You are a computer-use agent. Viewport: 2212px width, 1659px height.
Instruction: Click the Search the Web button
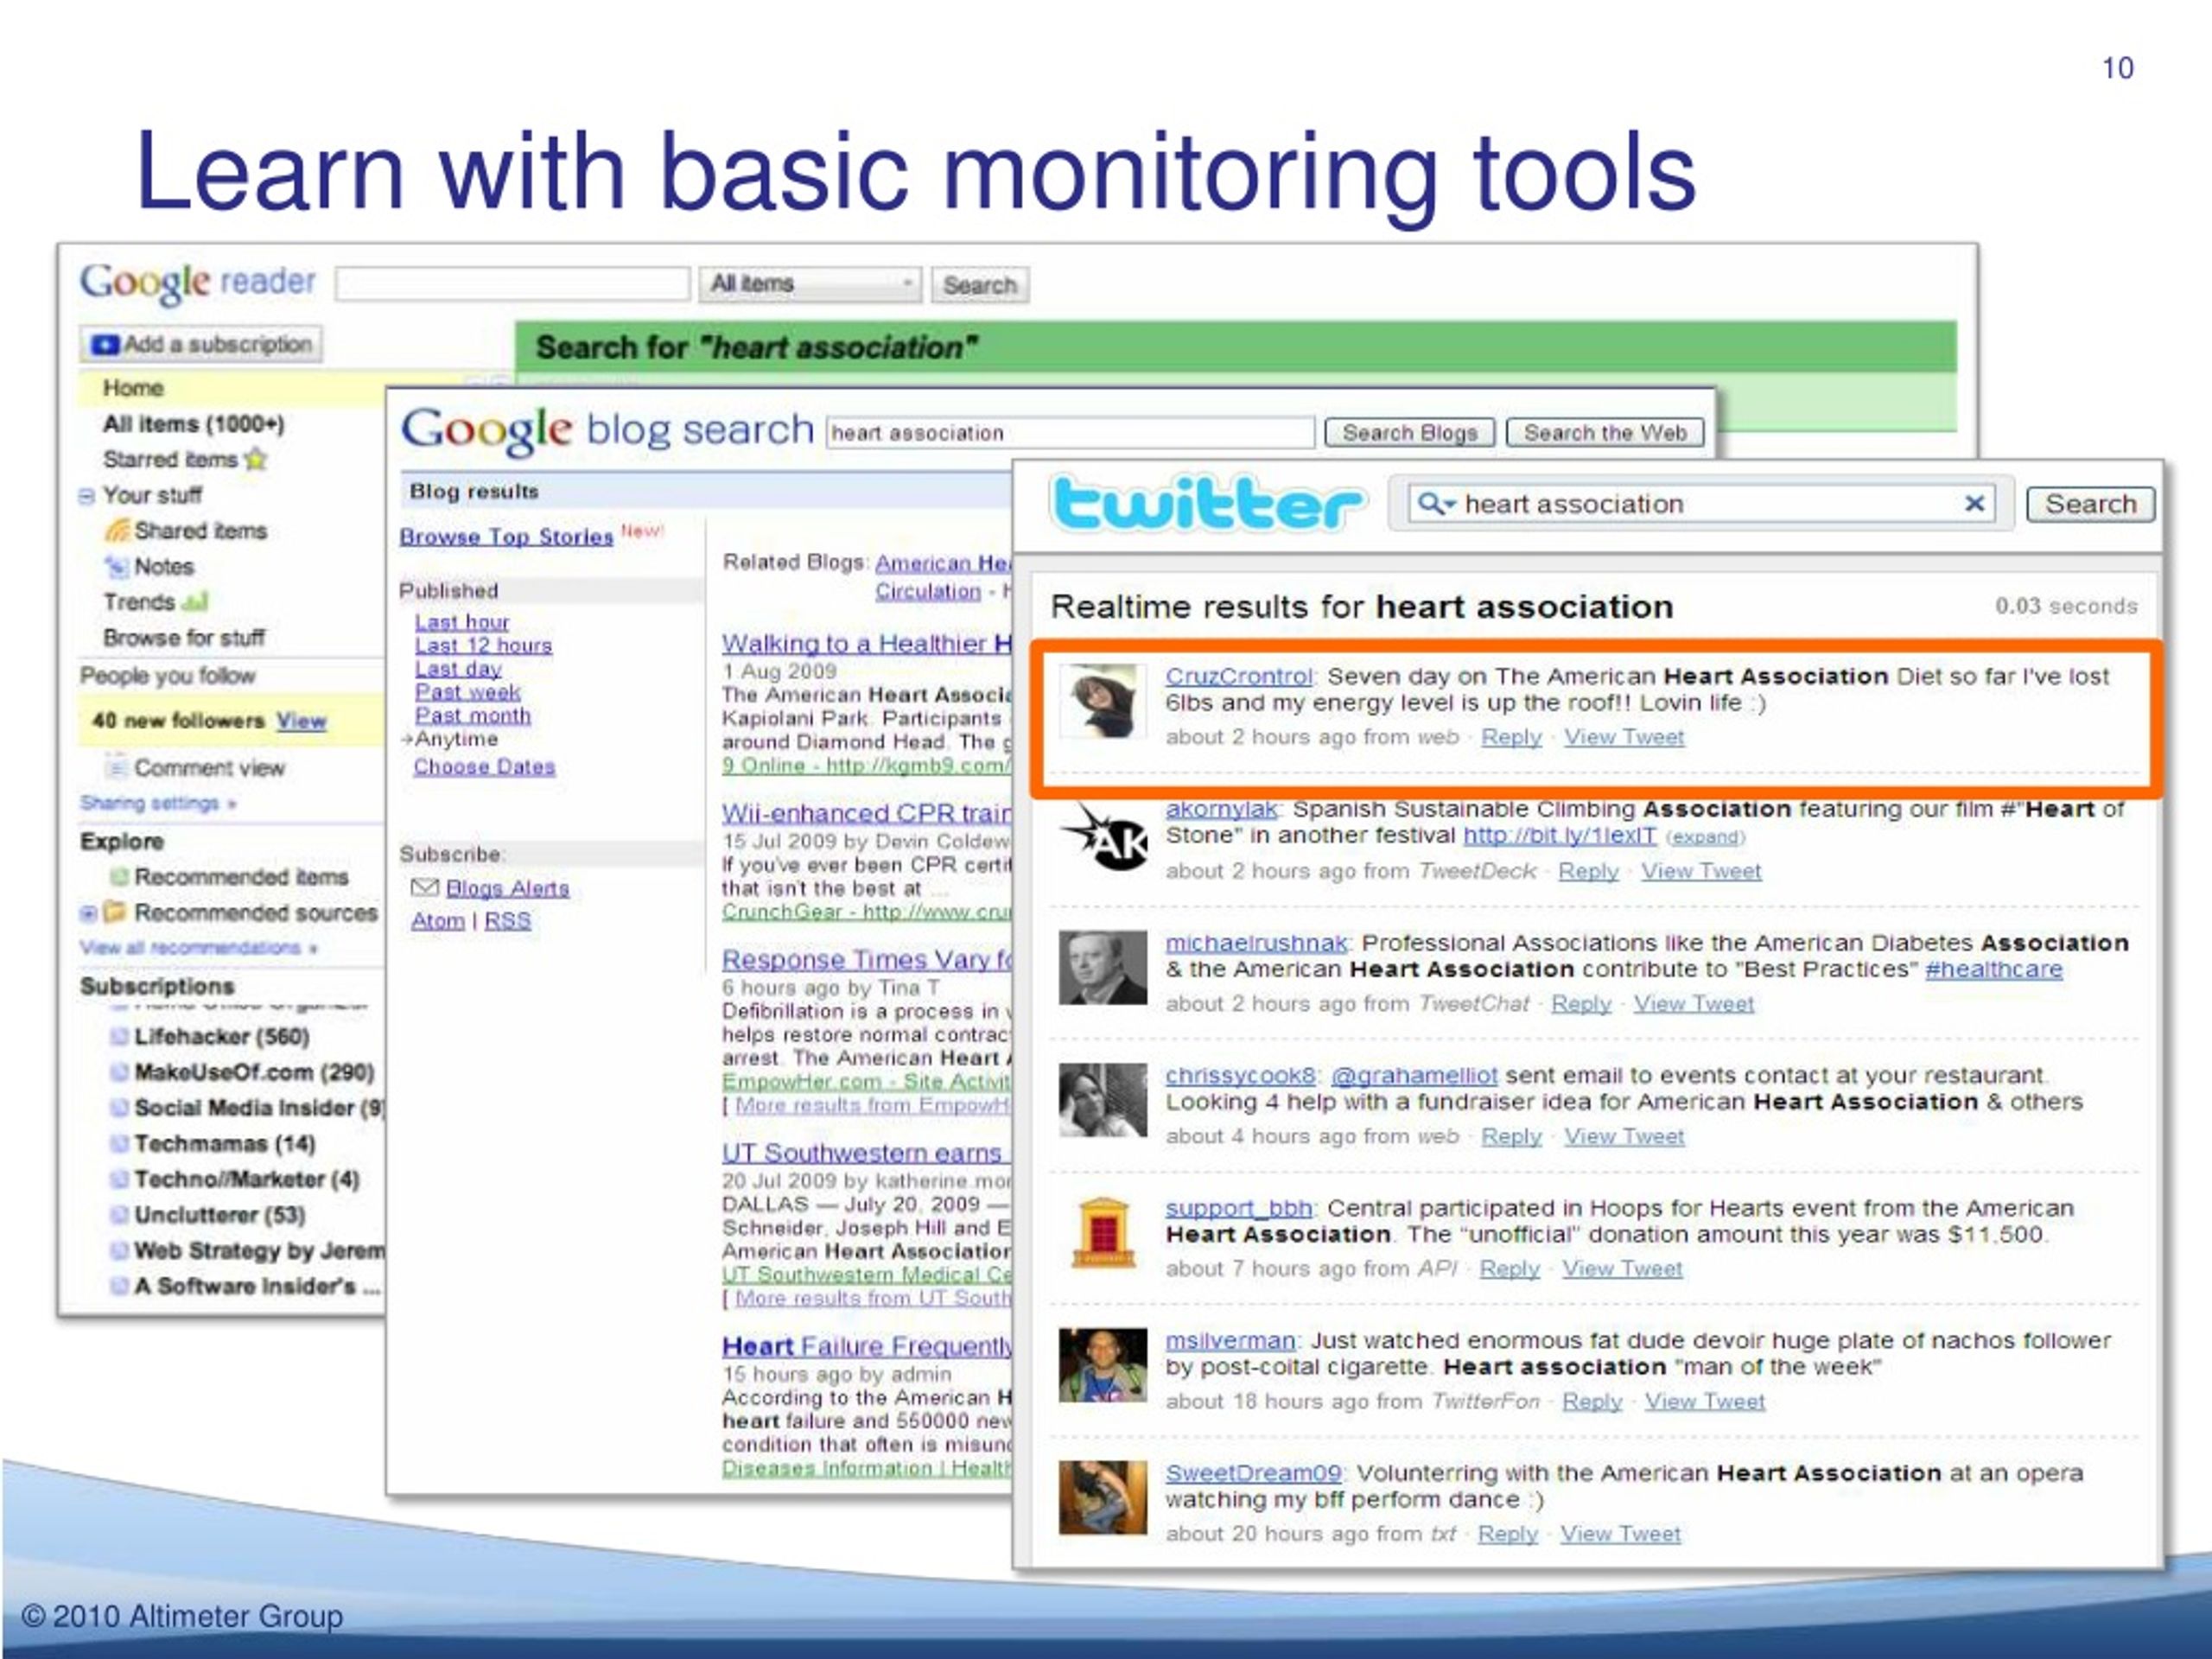pyautogui.click(x=1605, y=432)
